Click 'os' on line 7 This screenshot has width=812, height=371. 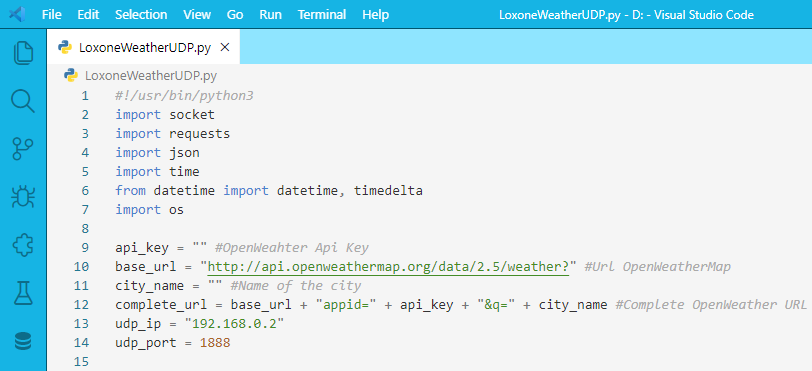tap(177, 210)
